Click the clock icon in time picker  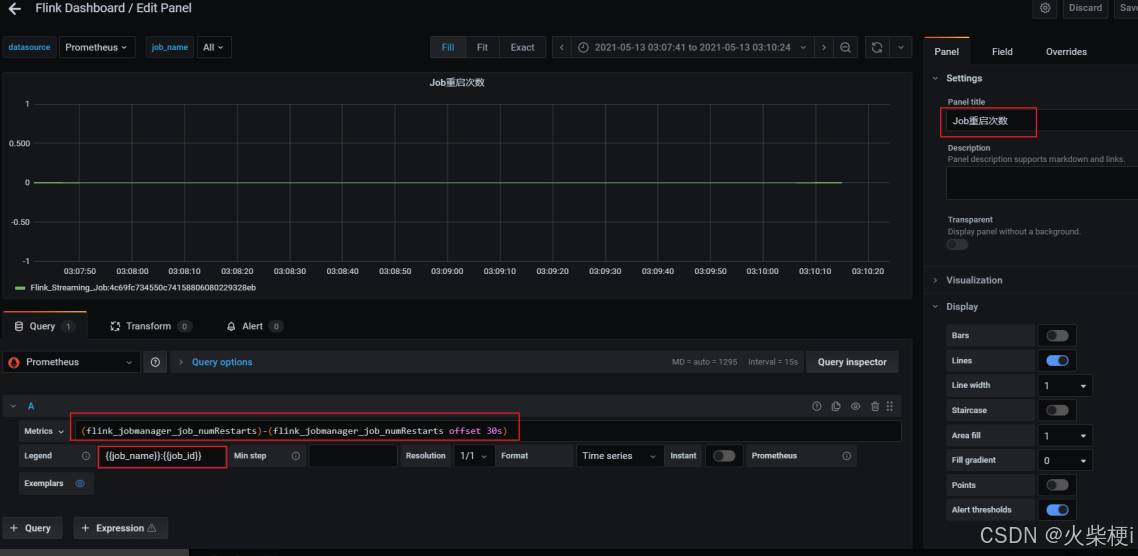(584, 47)
